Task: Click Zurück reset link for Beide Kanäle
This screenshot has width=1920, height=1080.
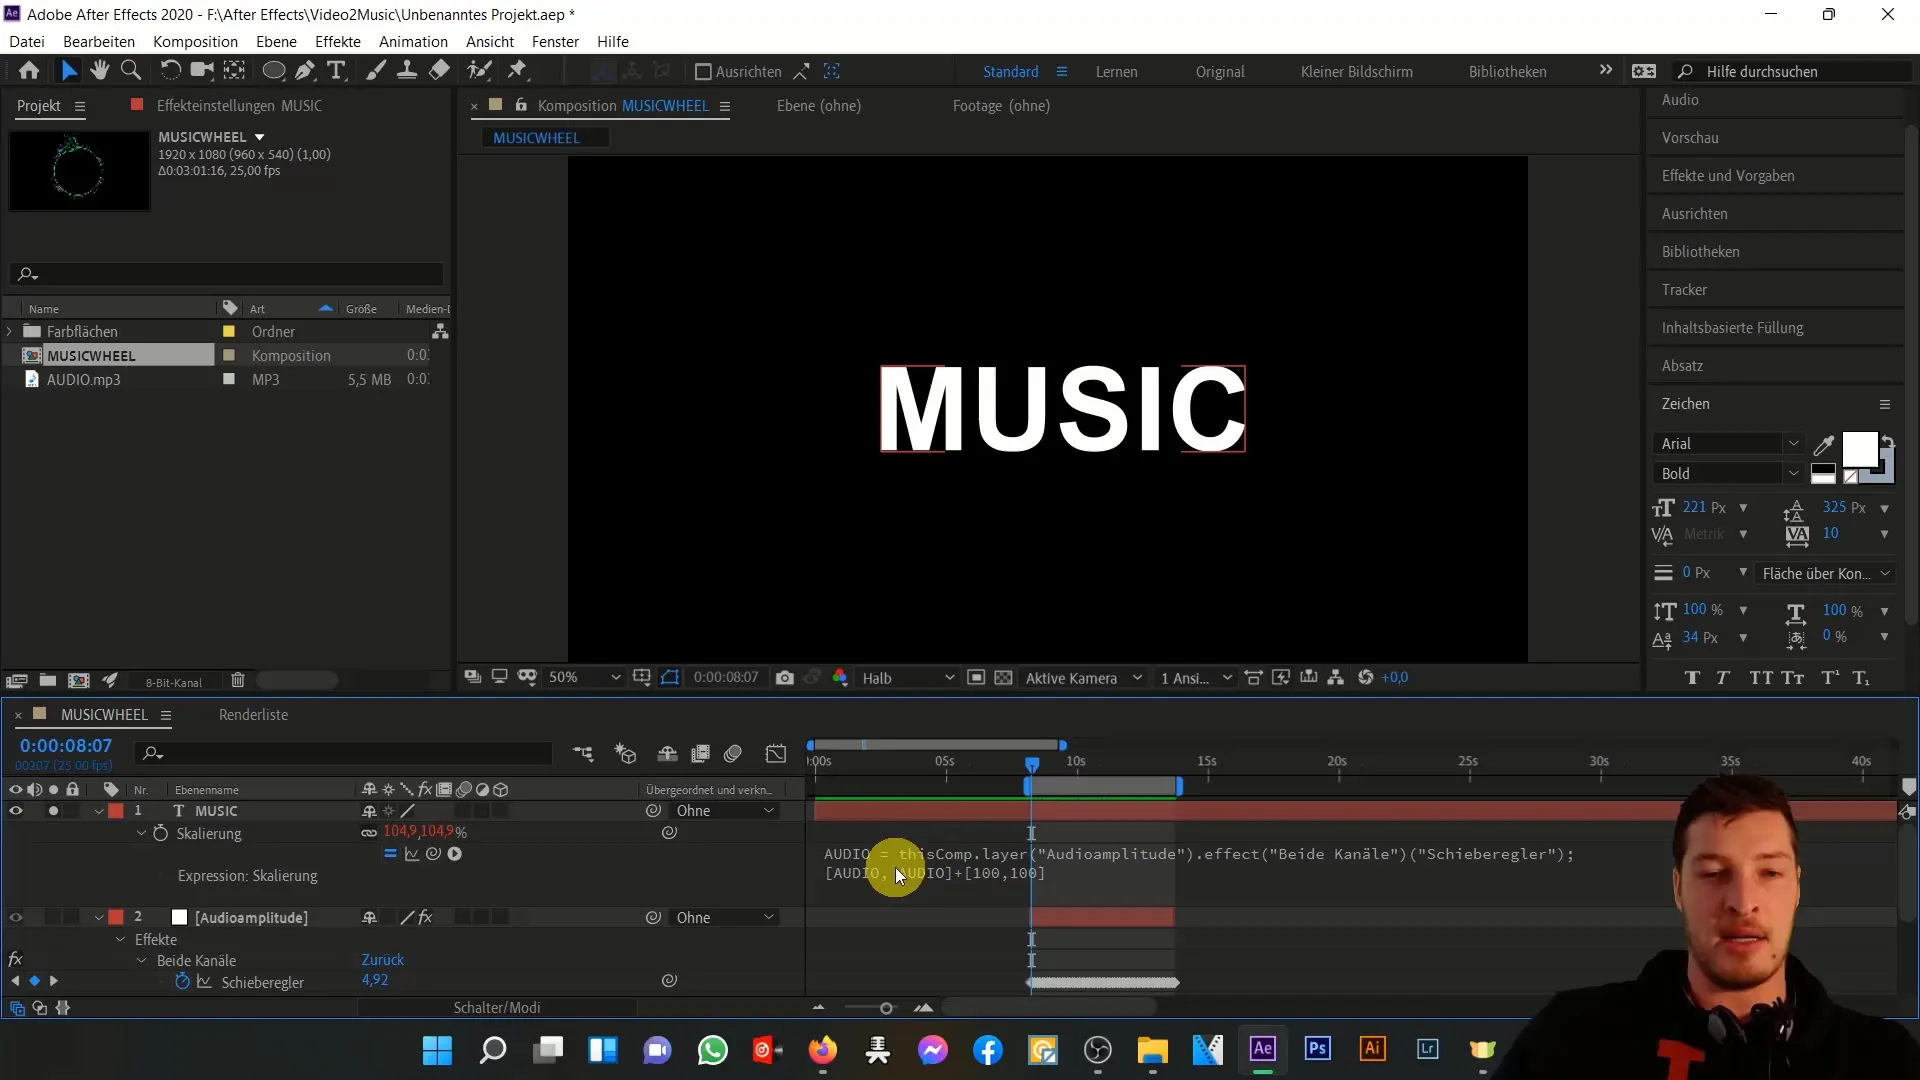Action: tap(383, 960)
